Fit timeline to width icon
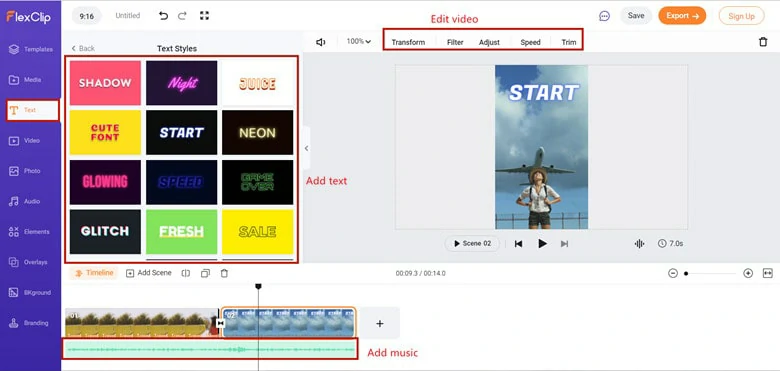780x371 pixels. point(768,273)
